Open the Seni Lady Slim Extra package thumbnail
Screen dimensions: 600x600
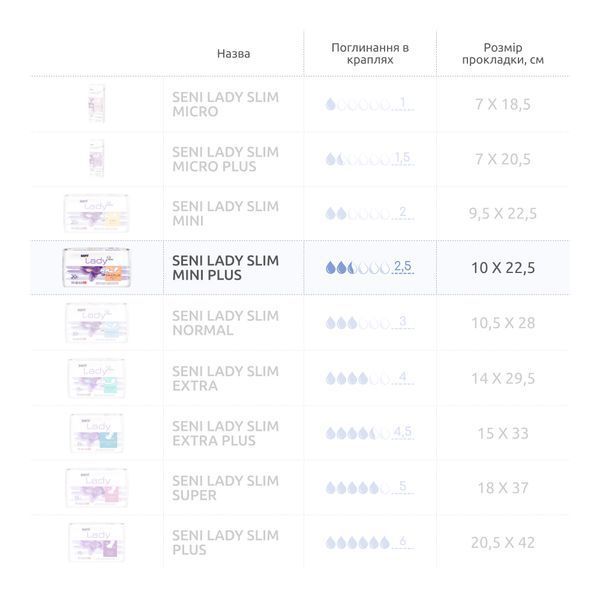[96, 378]
